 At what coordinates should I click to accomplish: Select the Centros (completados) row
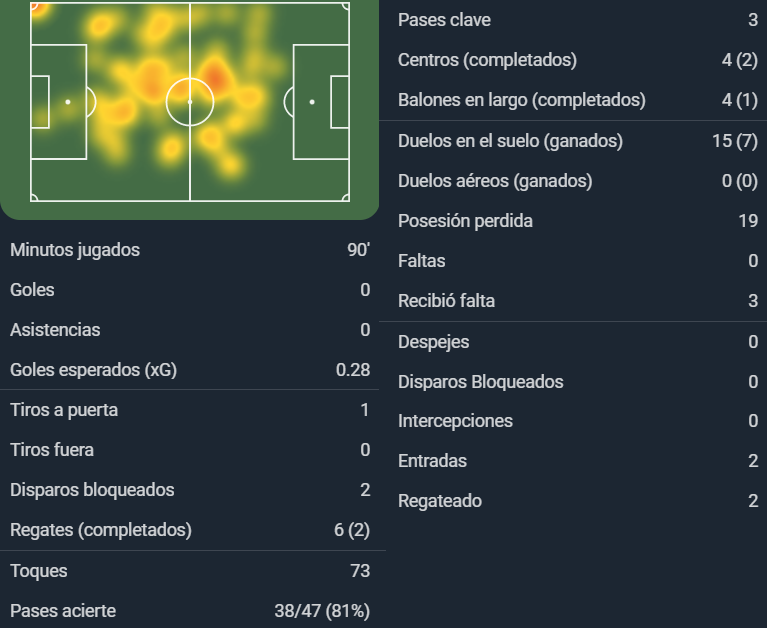coord(573,60)
